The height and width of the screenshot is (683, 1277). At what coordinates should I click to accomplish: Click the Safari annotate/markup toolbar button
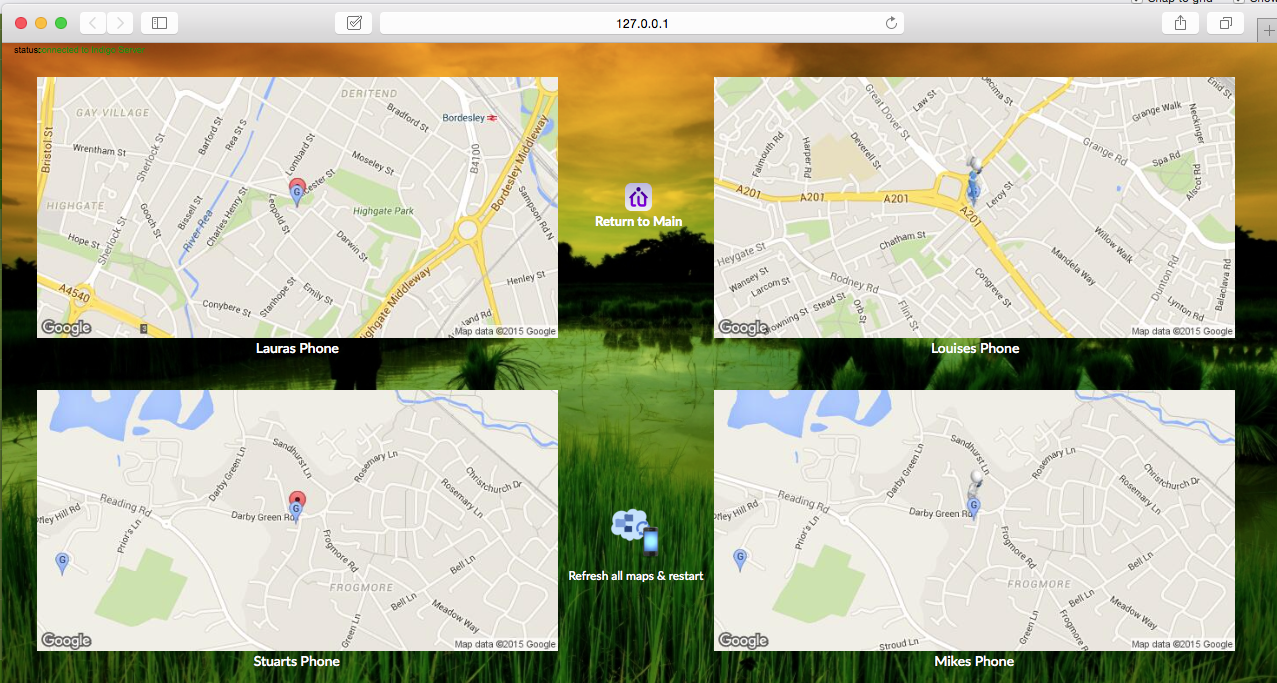[354, 22]
